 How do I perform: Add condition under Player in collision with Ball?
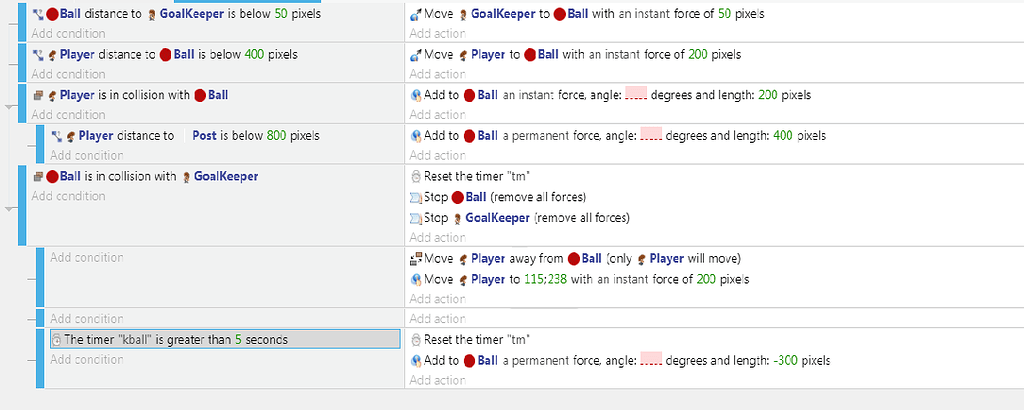(x=68, y=115)
